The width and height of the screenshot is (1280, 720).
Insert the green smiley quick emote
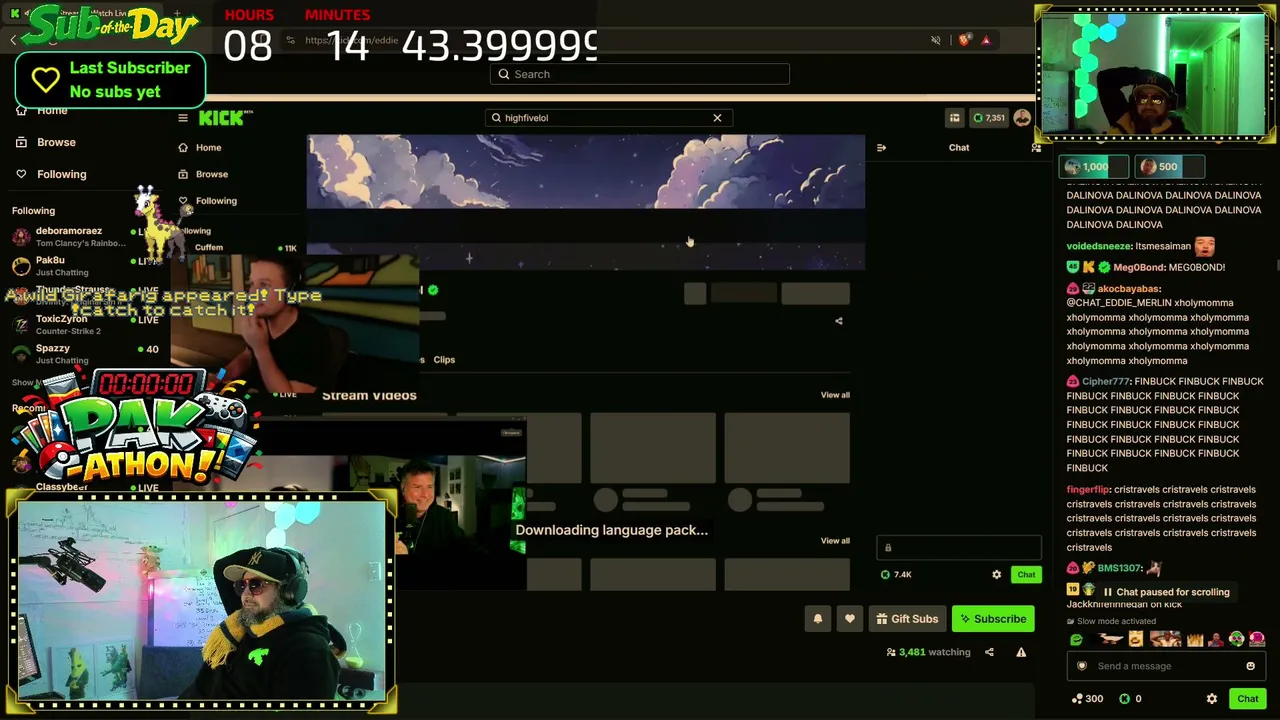click(1076, 640)
